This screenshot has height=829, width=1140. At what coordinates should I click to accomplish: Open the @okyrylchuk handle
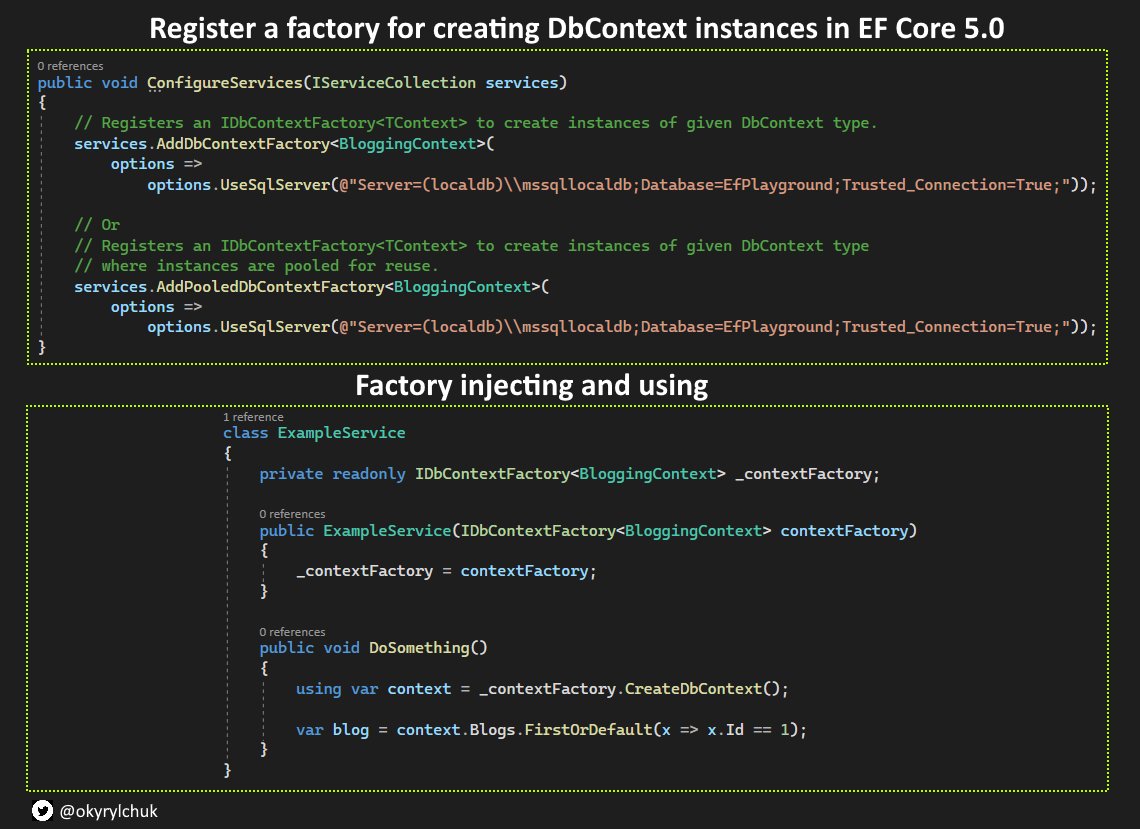[108, 811]
